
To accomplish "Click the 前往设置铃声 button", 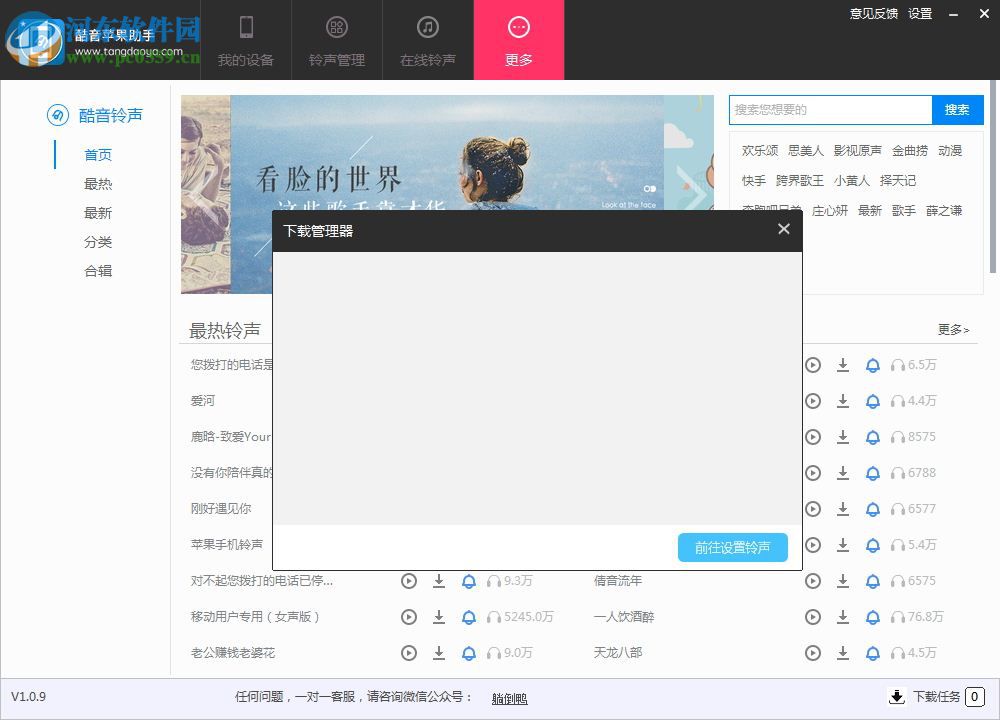I will coord(733,547).
